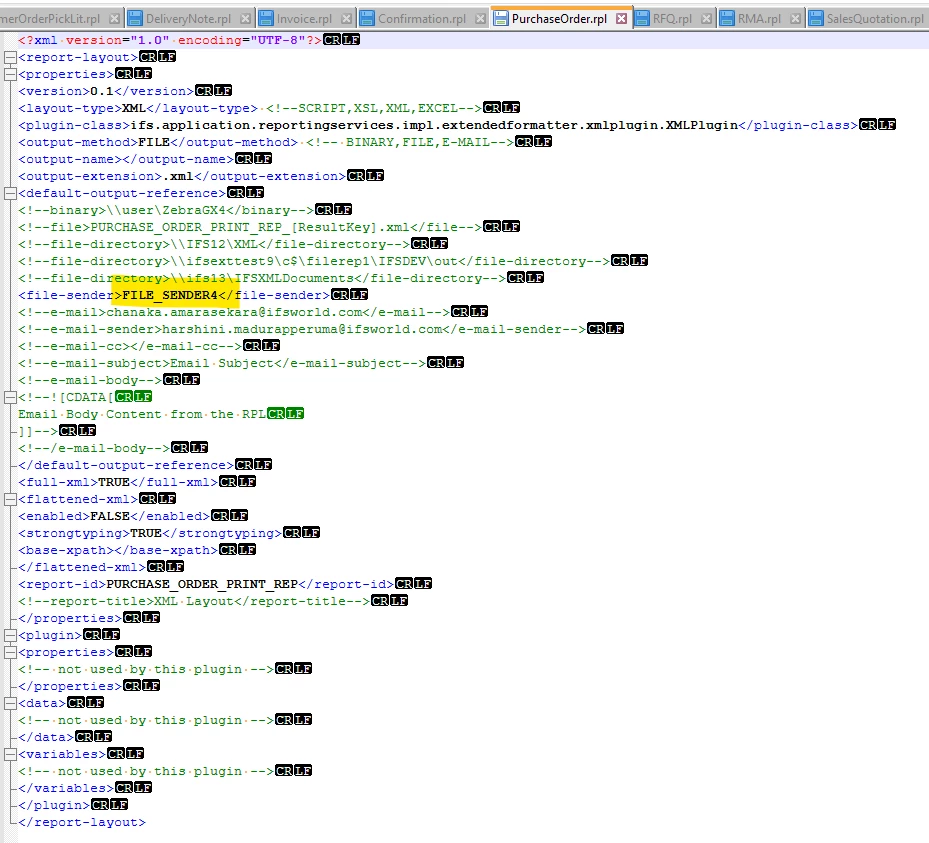Click the RMA.rpl save-state disk icon
The image size is (929, 843).
(728, 19)
